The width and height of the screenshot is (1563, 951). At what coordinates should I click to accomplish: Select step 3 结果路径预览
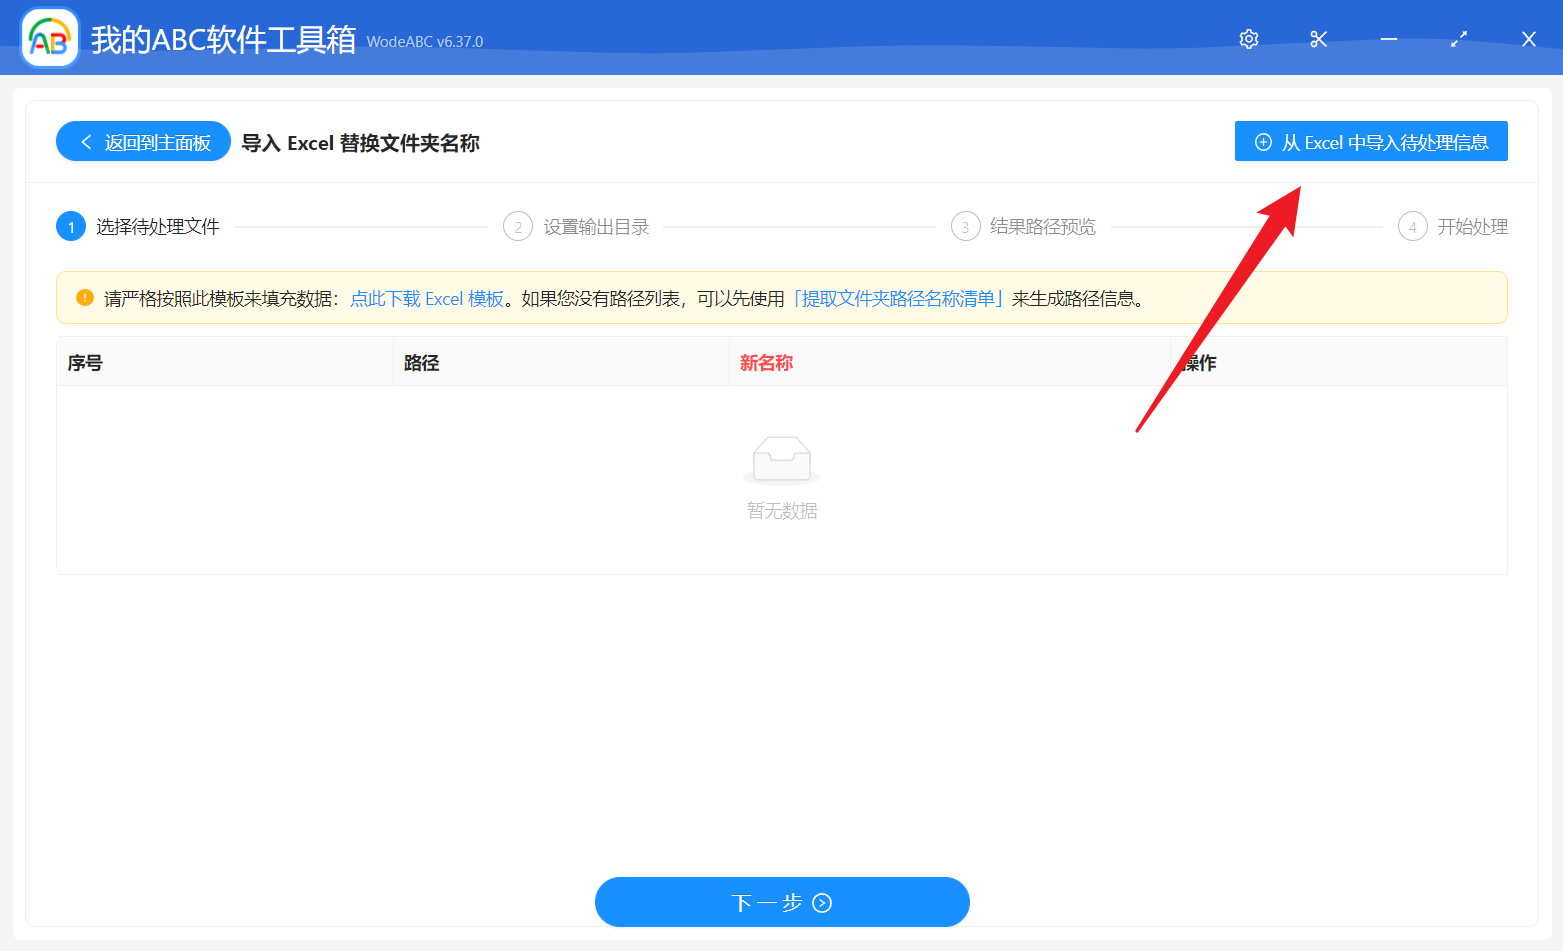point(1023,227)
